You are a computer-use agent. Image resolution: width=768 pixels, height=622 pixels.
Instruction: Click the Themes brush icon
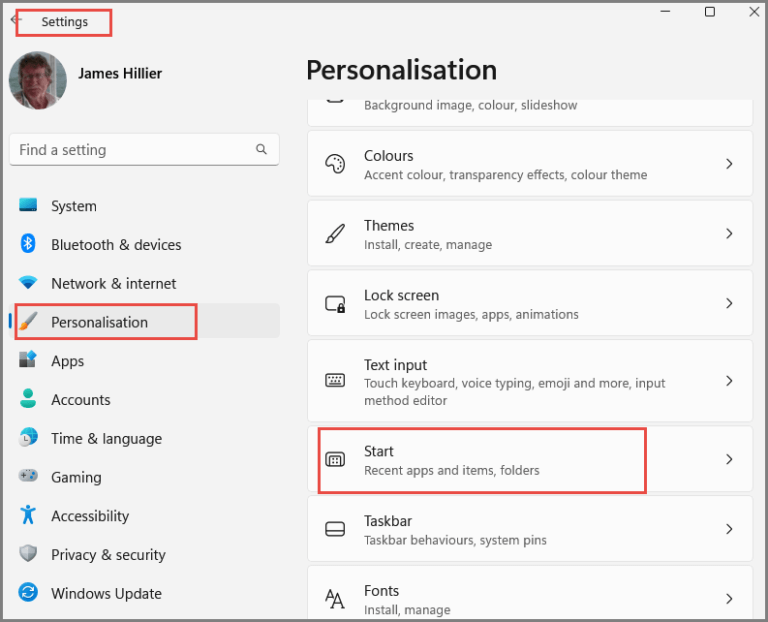click(335, 234)
